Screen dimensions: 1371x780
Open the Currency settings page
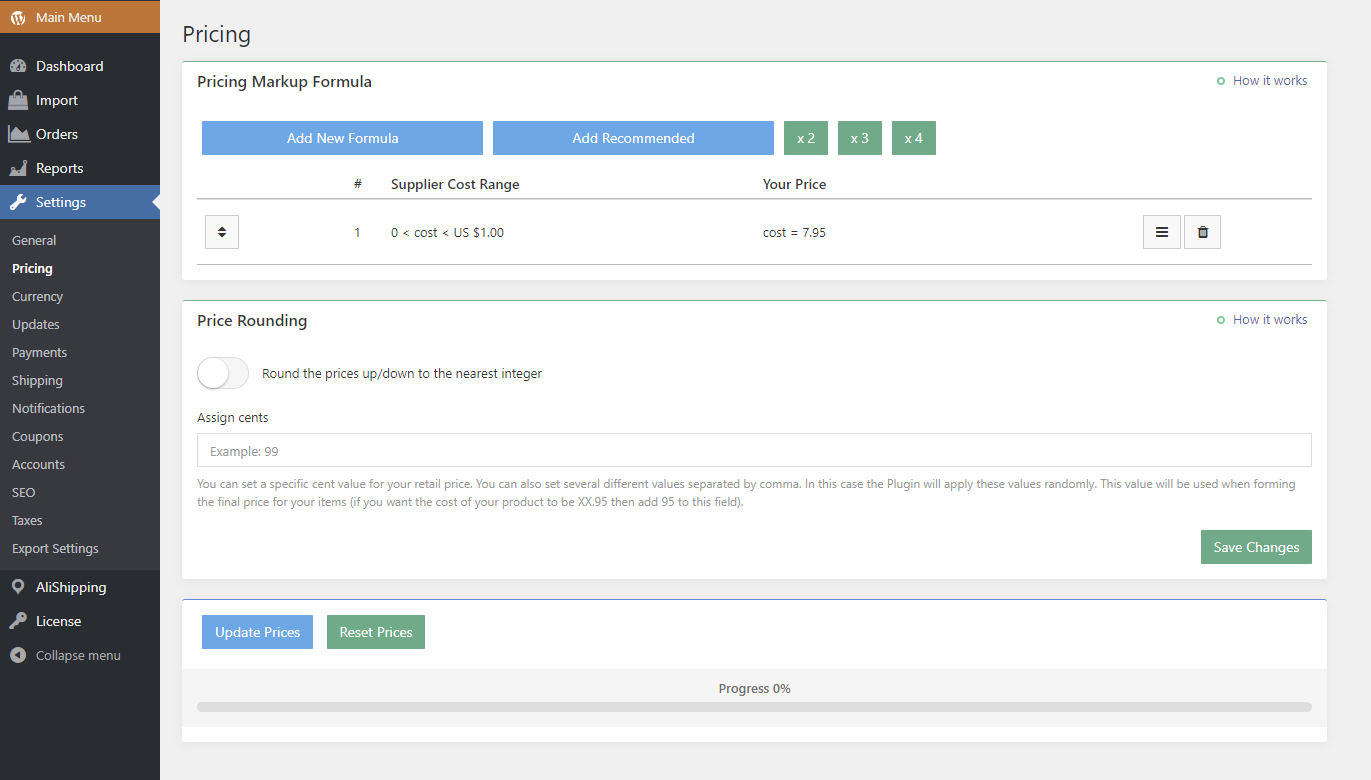point(37,296)
